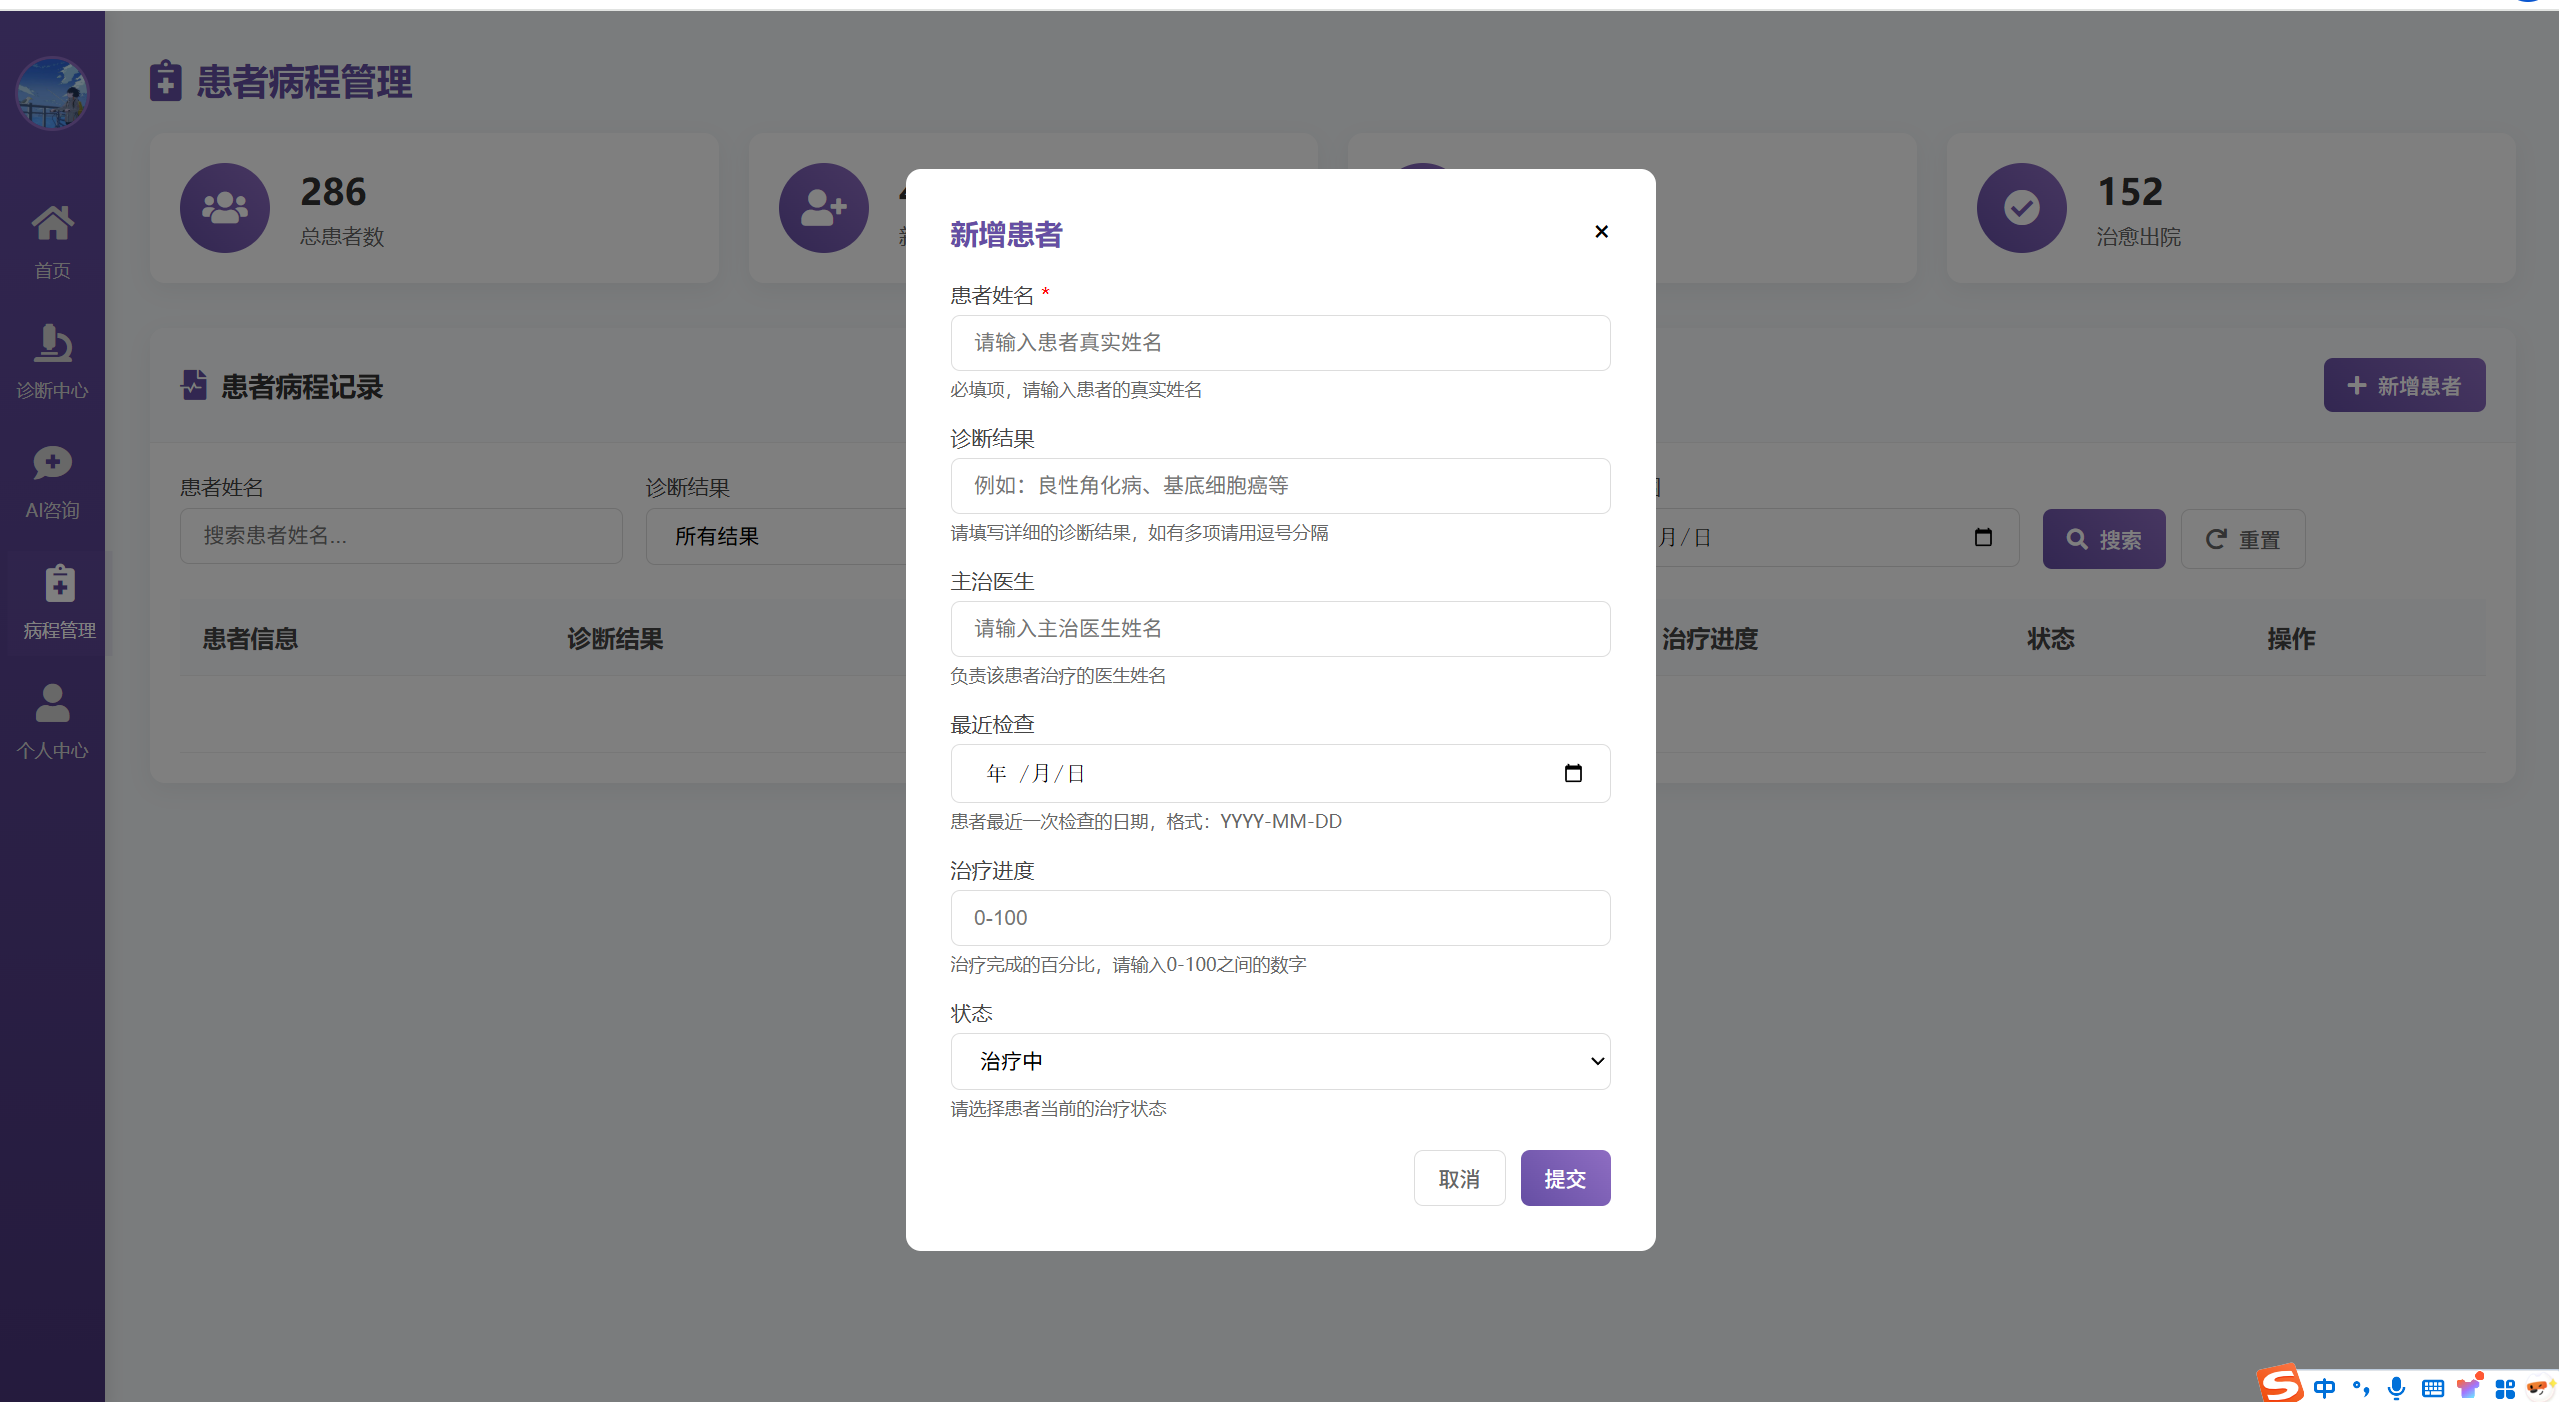
Task: Click the microphone icon in IME bar
Action: [2396, 1387]
